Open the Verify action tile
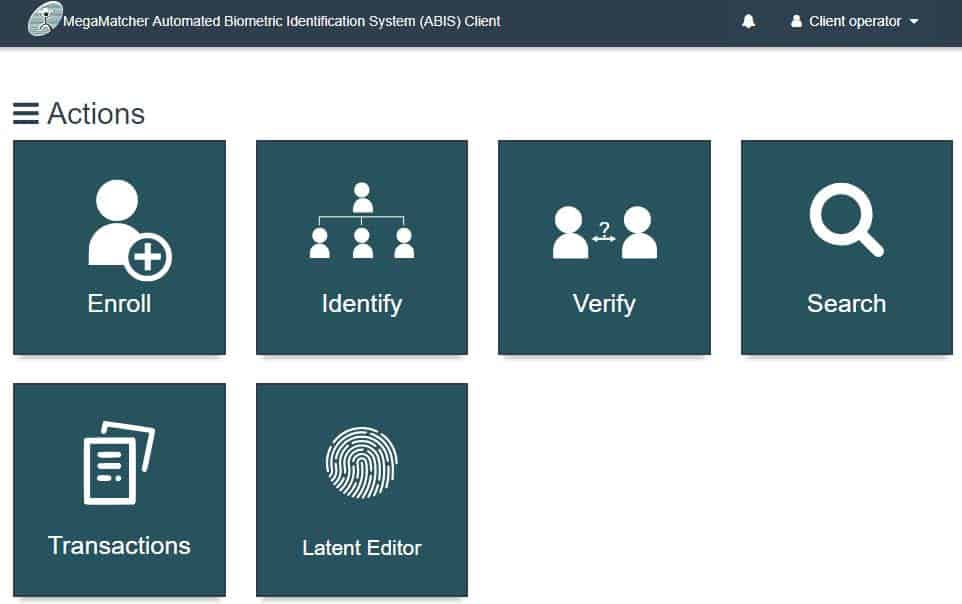 pos(604,247)
